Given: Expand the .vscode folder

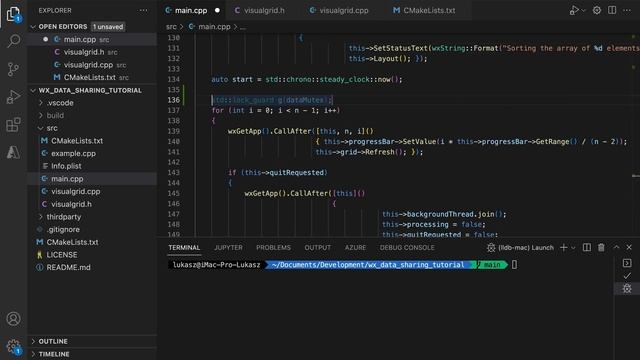Looking at the screenshot, I should pos(60,103).
